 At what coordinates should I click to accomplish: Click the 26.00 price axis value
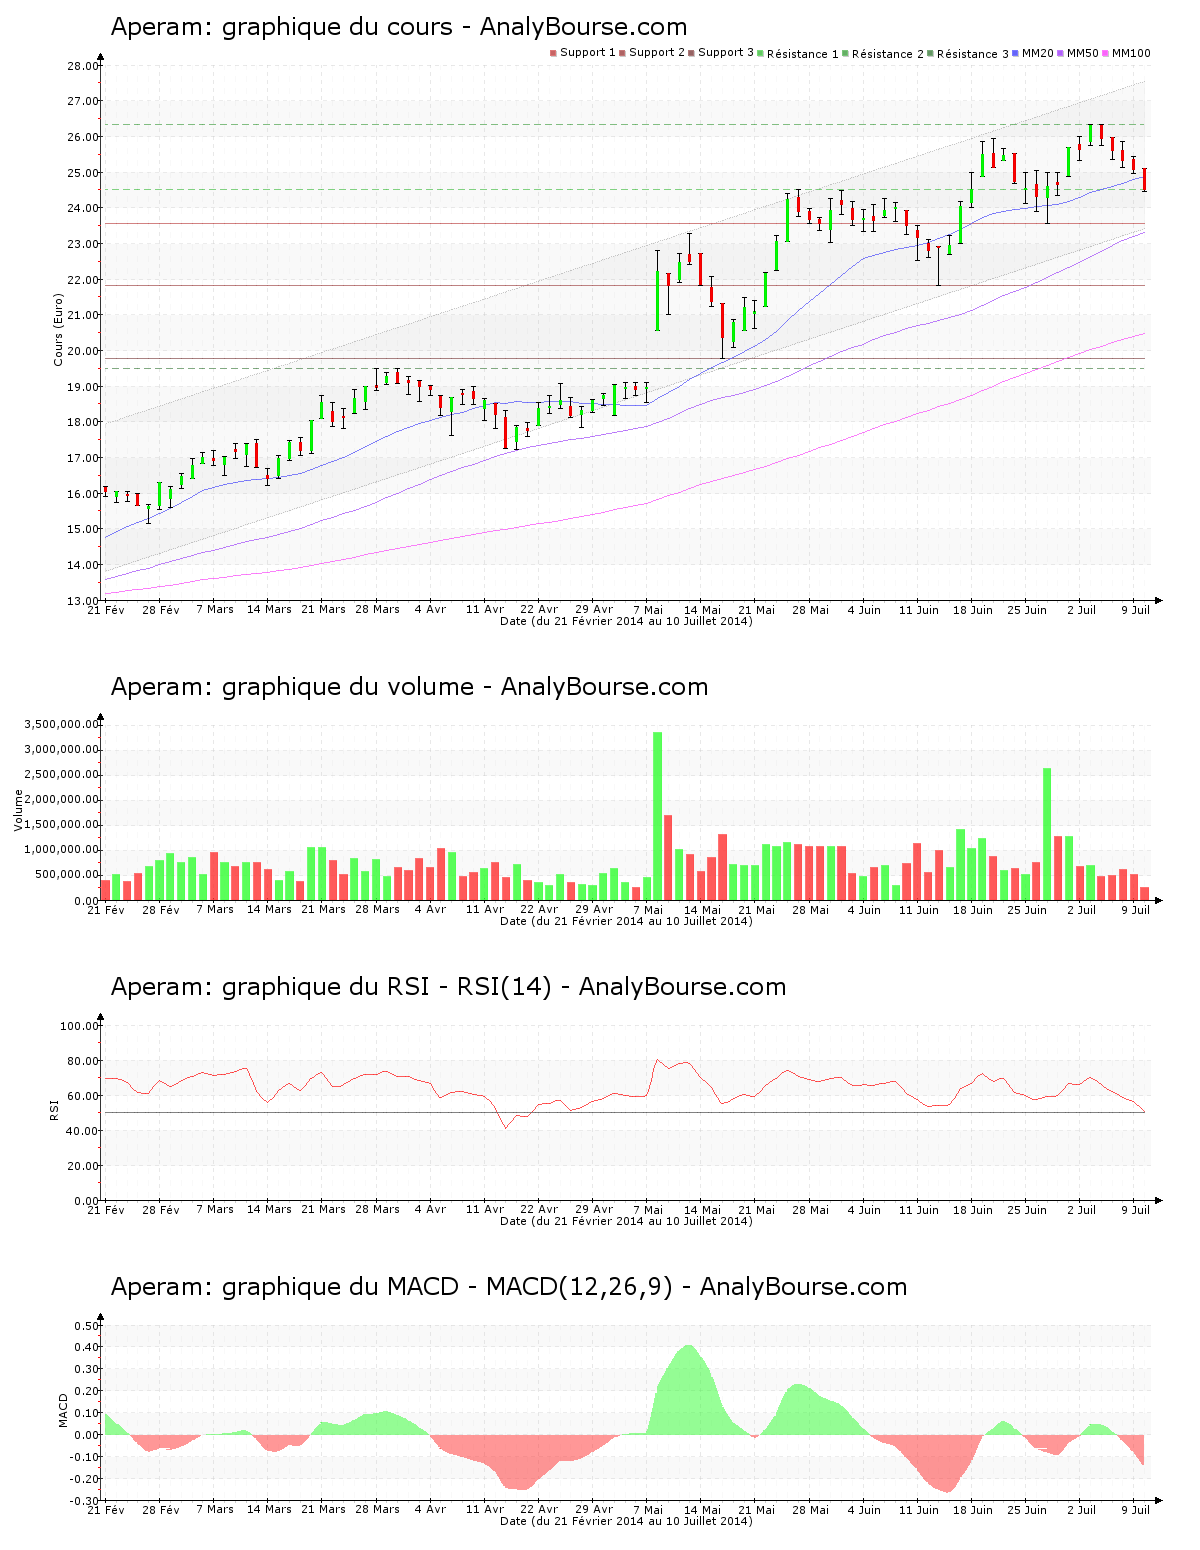click(x=82, y=137)
